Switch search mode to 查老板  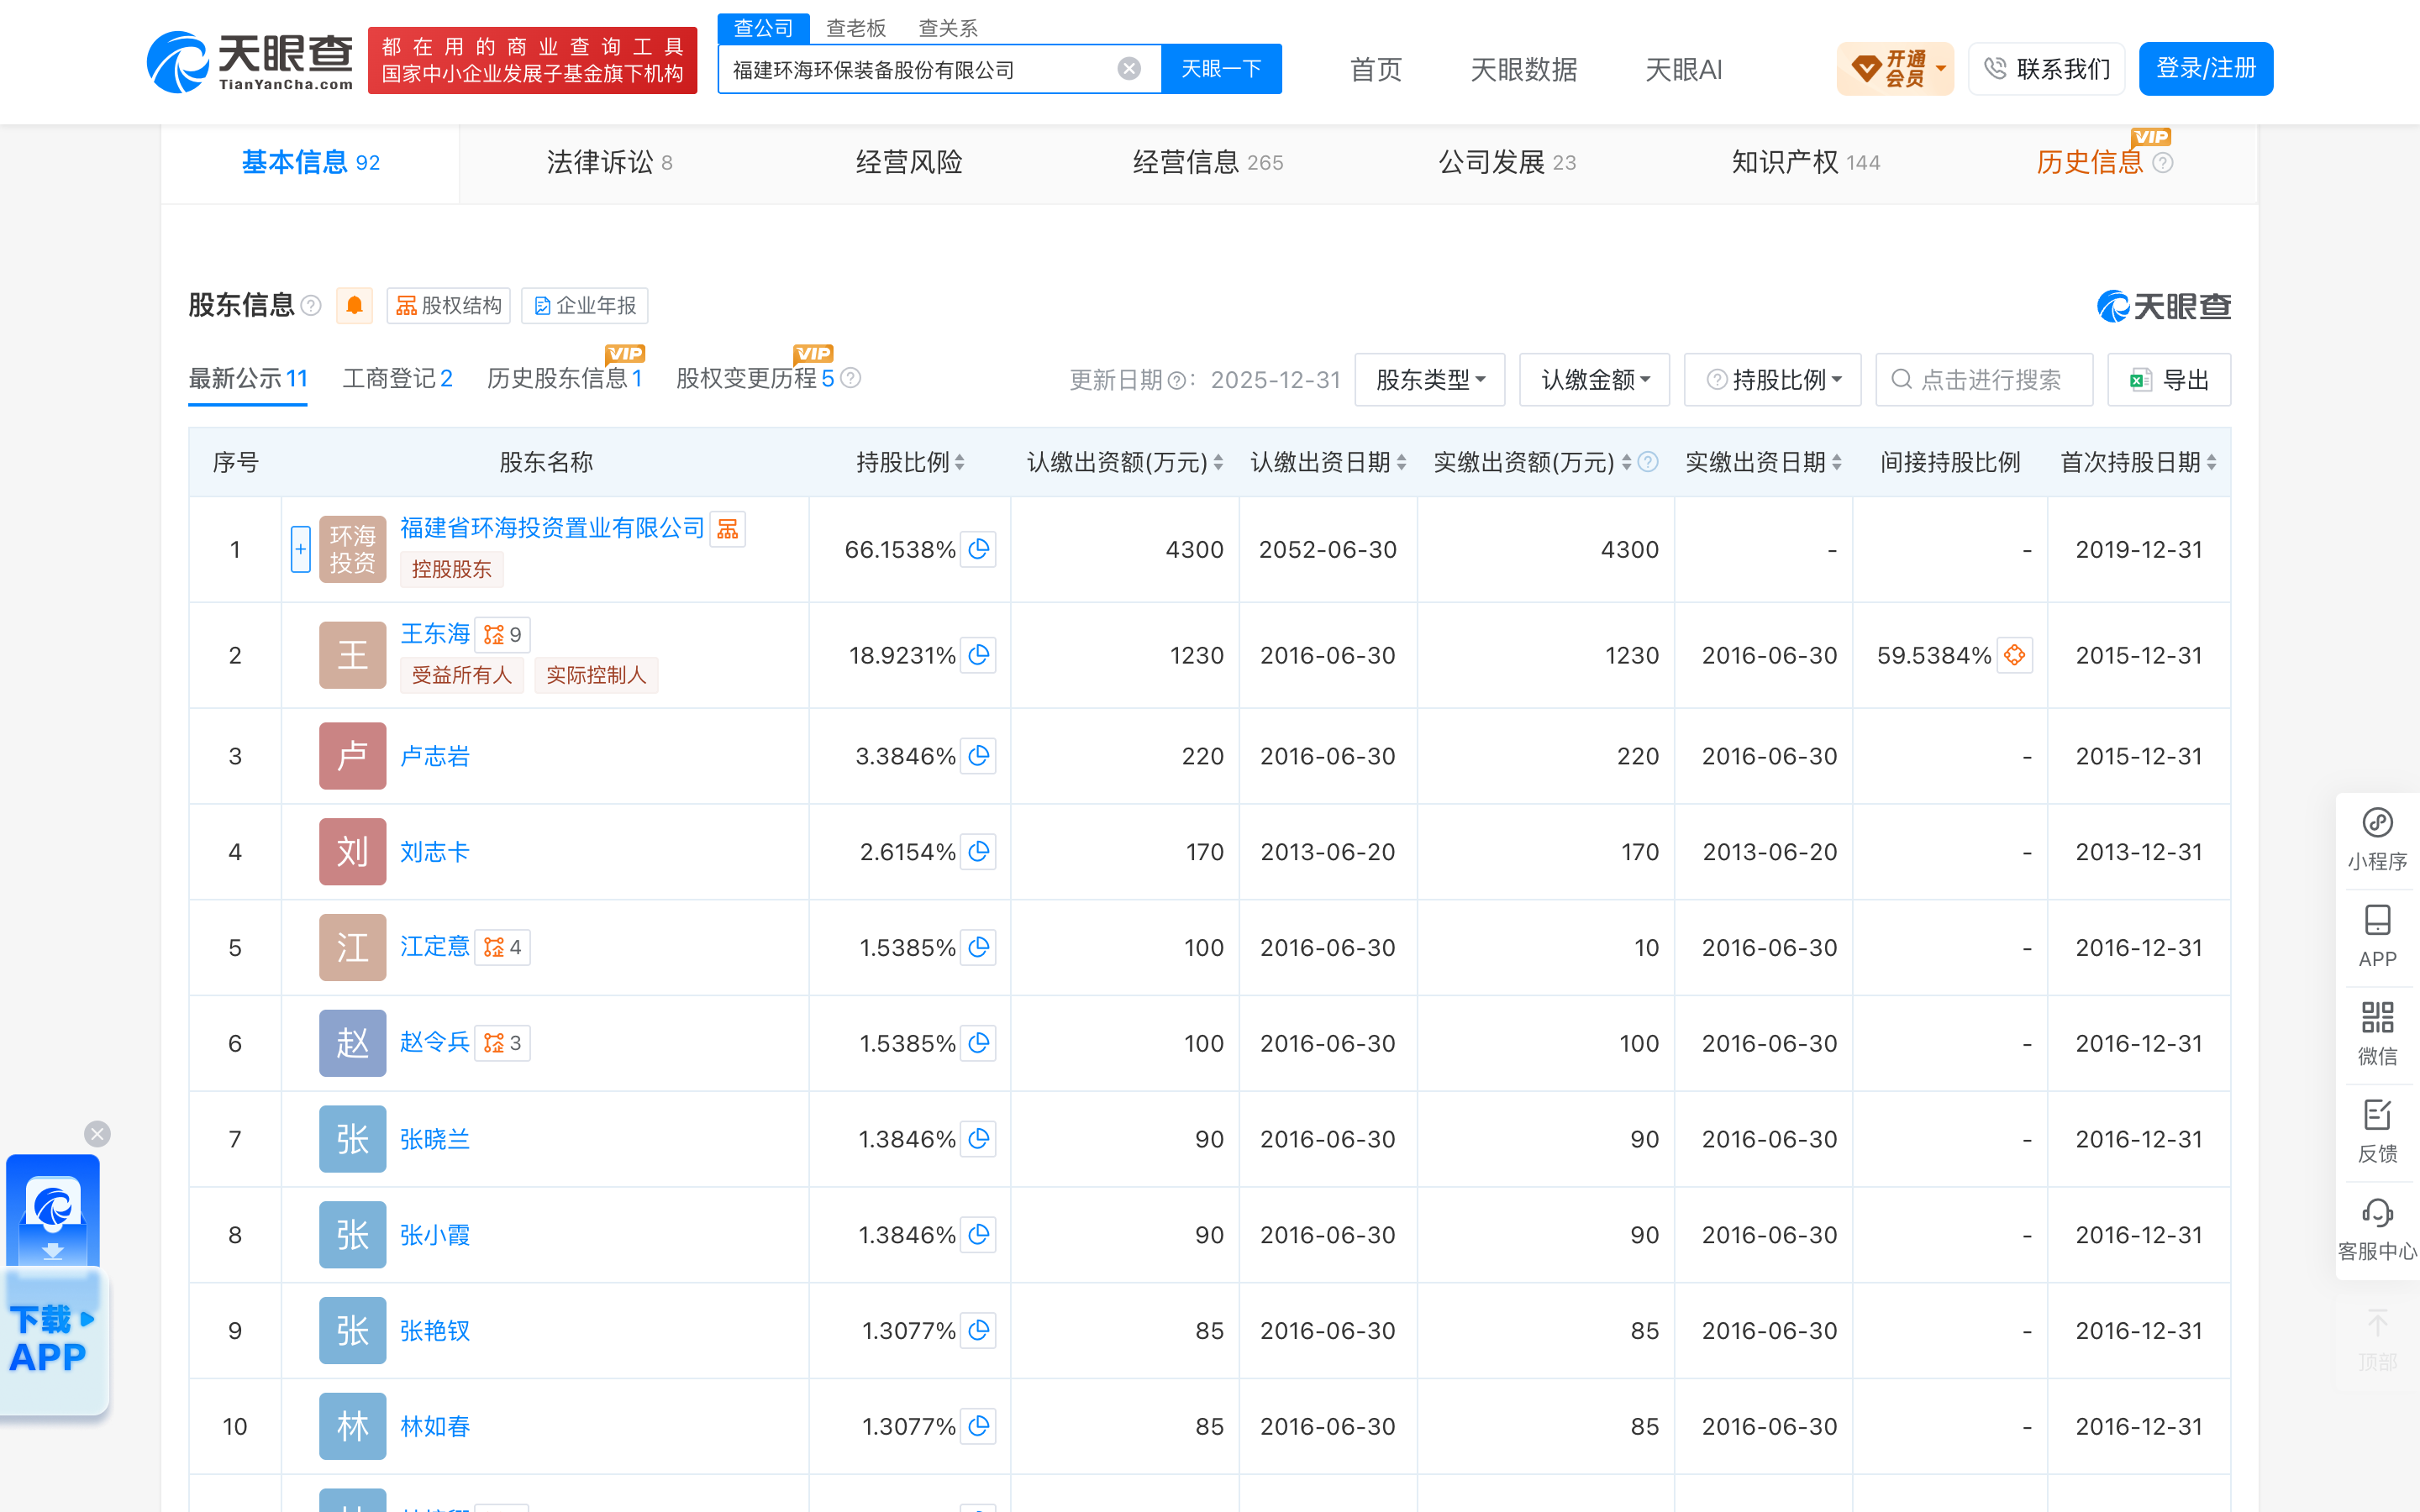click(x=856, y=28)
